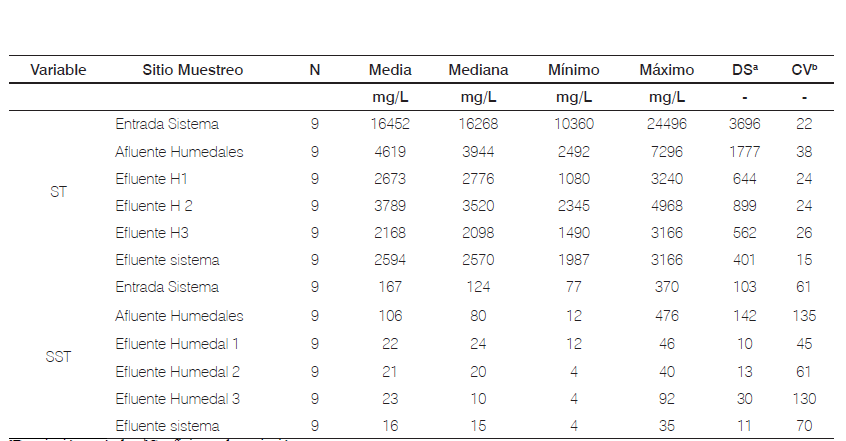Click the Efluente H 2 row label
The width and height of the screenshot is (846, 441).
pyautogui.click(x=153, y=206)
